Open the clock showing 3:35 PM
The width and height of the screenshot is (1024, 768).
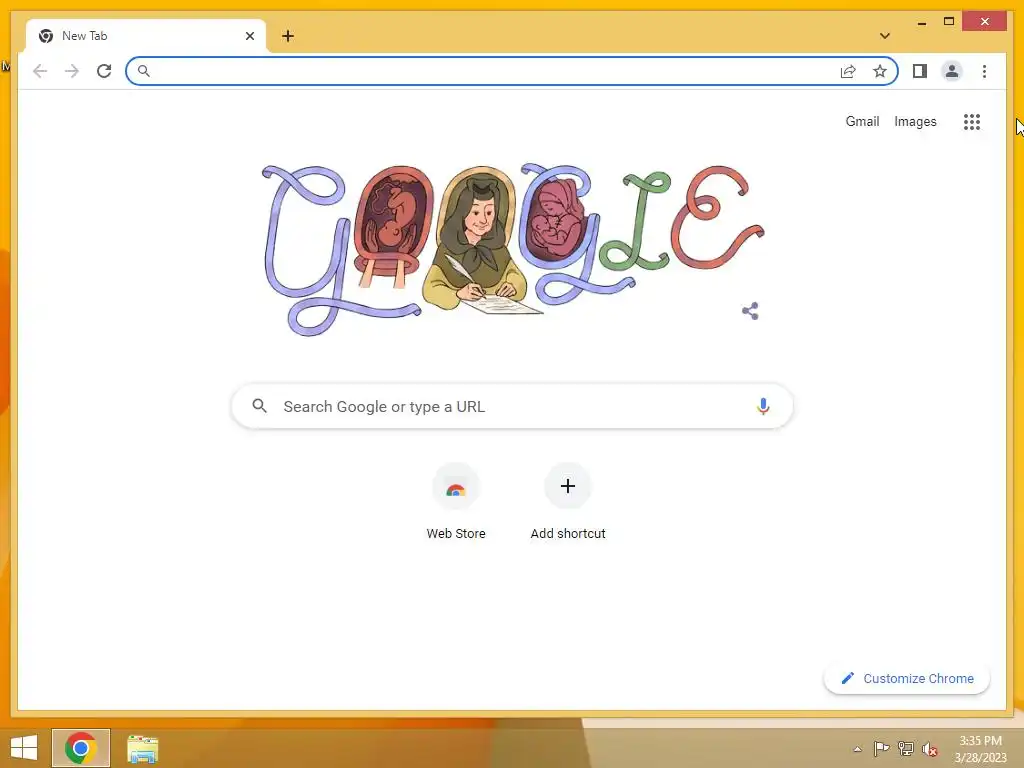980,749
